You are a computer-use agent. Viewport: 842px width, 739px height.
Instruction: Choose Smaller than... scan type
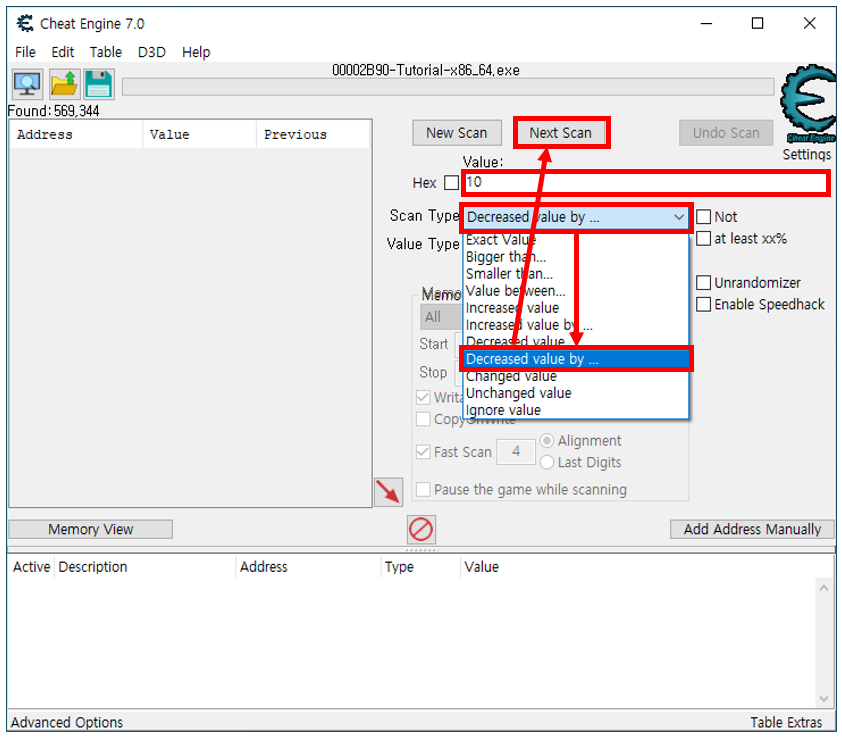pos(576,274)
